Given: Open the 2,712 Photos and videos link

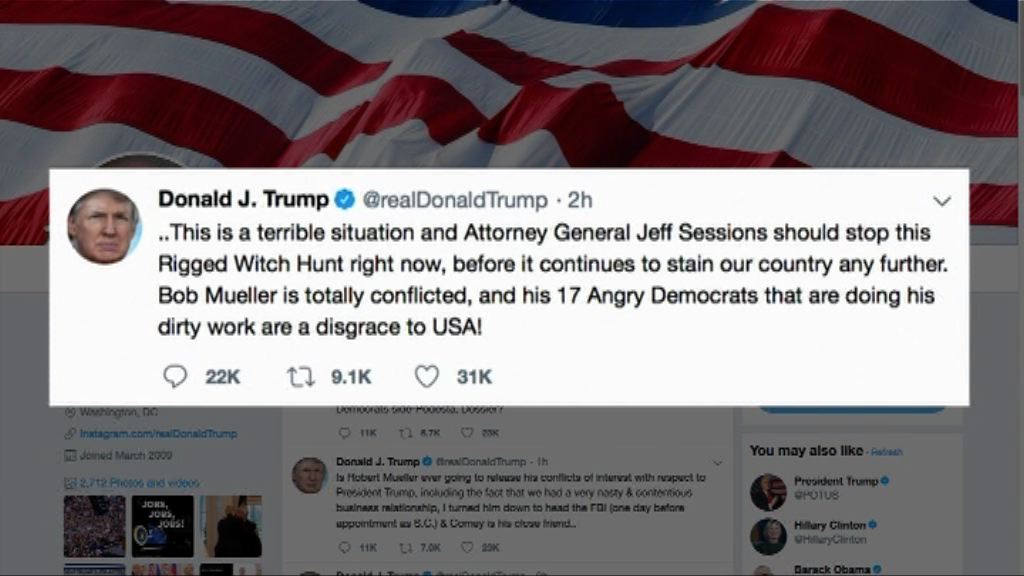Looking at the screenshot, I should pyautogui.click(x=139, y=483).
